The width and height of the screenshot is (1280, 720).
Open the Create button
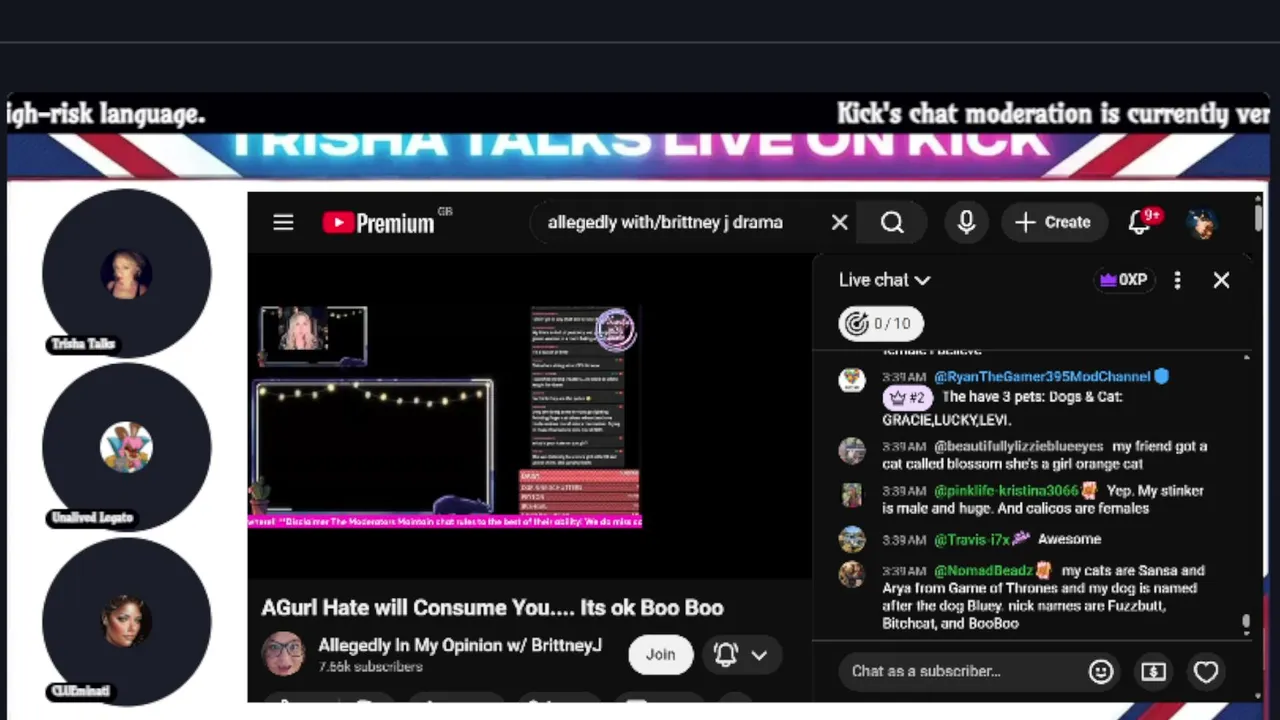coord(1052,222)
